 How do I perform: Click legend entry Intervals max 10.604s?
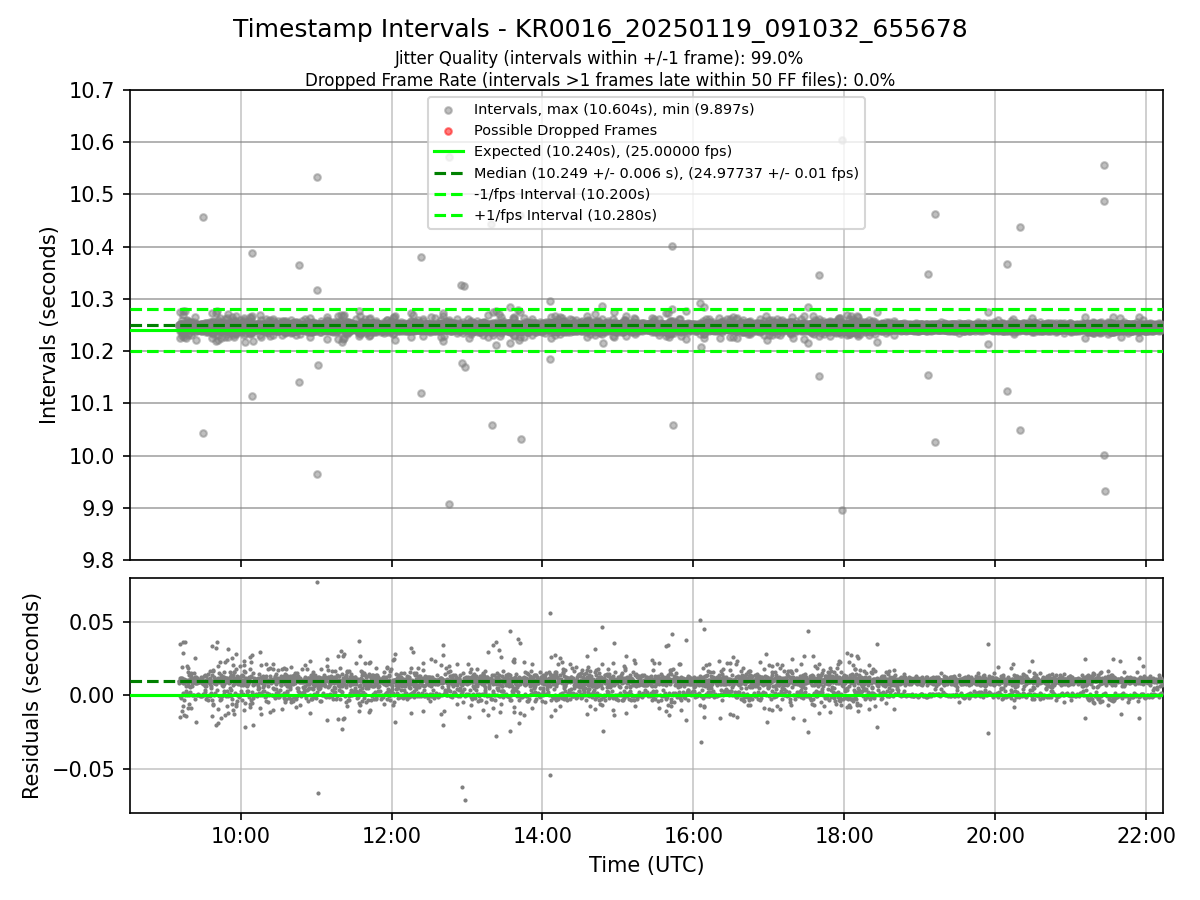tap(614, 109)
